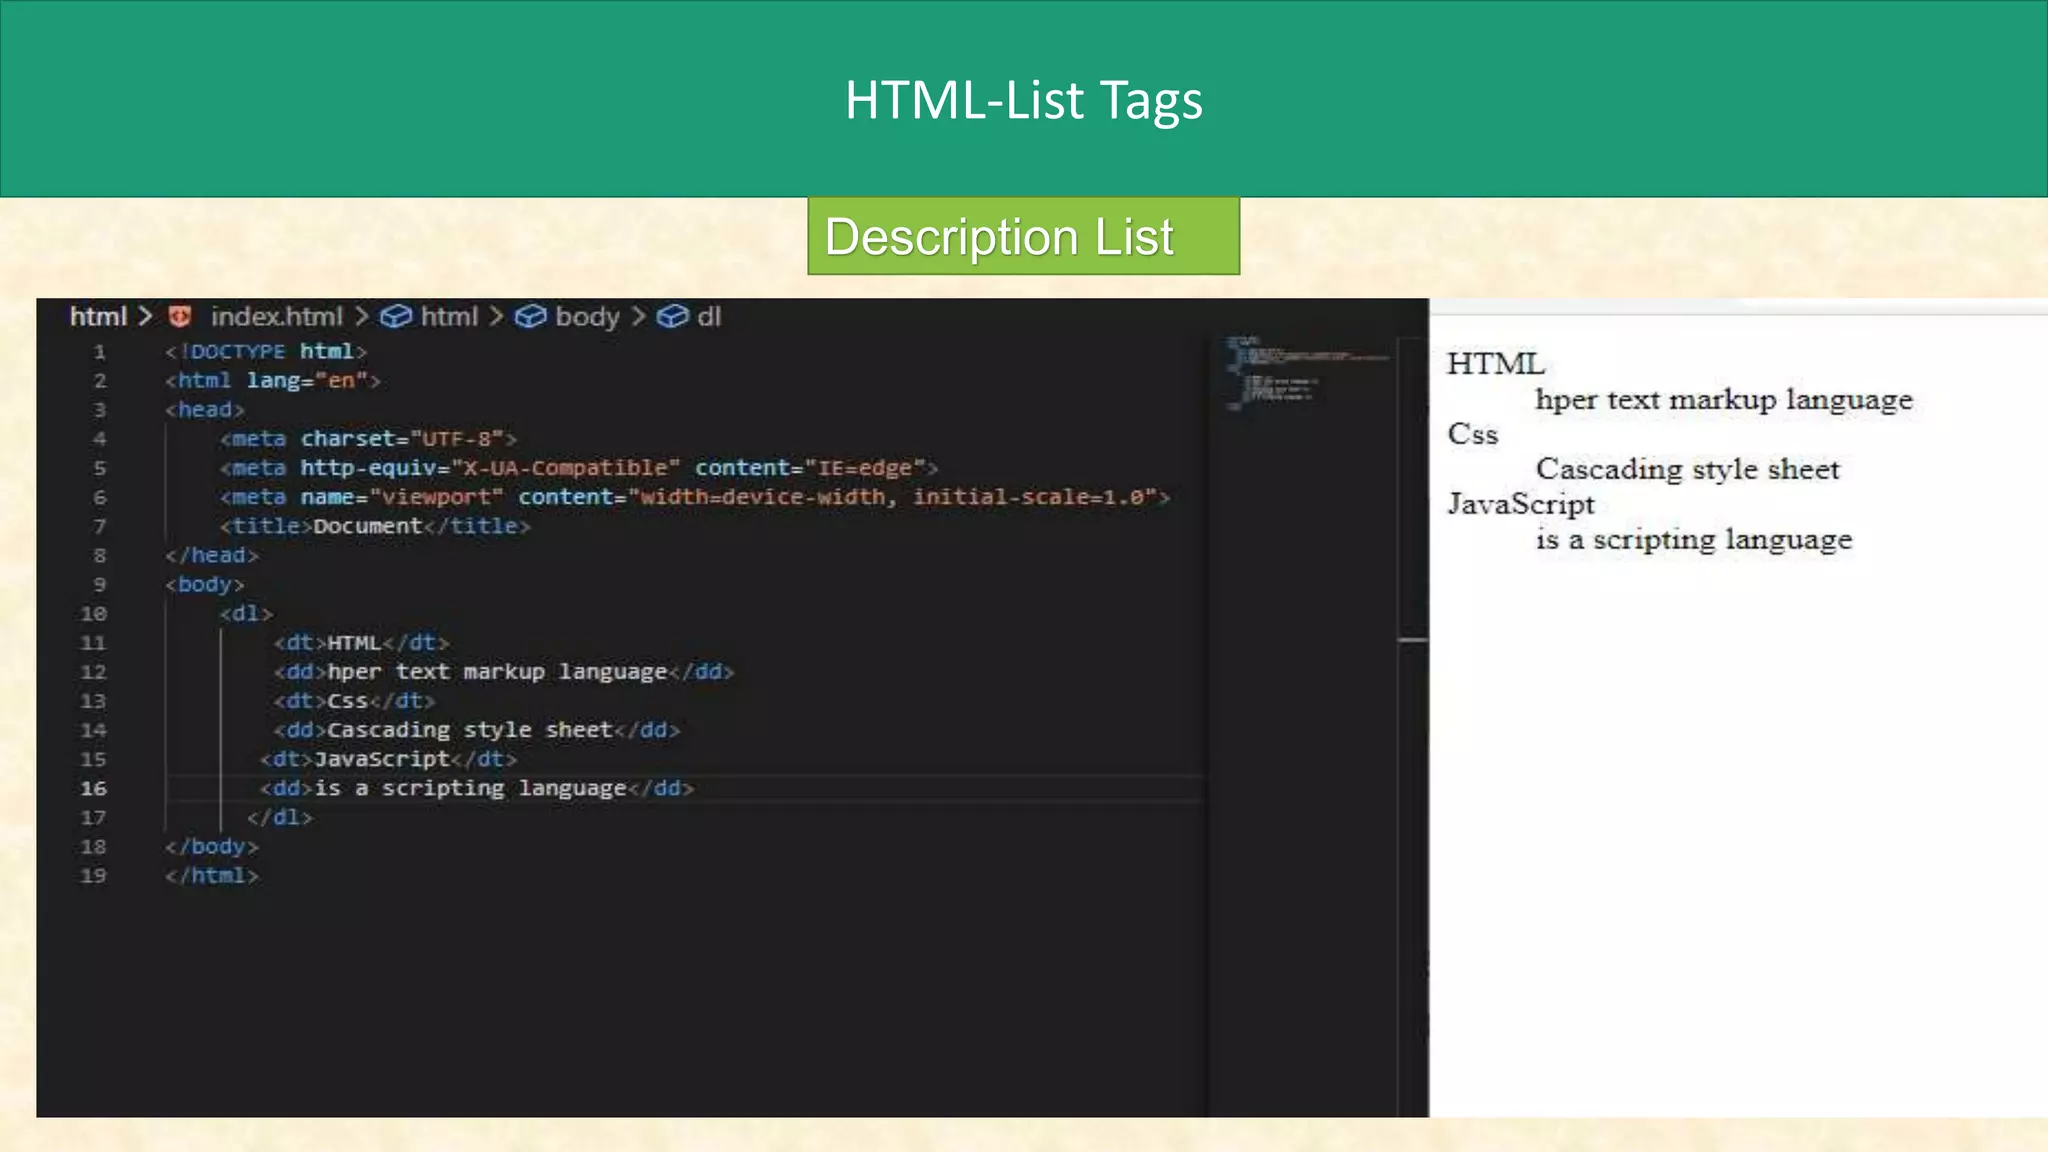Click the 'HTML-List Tags' slide title
This screenshot has height=1152, width=2048.
[x=1024, y=101]
